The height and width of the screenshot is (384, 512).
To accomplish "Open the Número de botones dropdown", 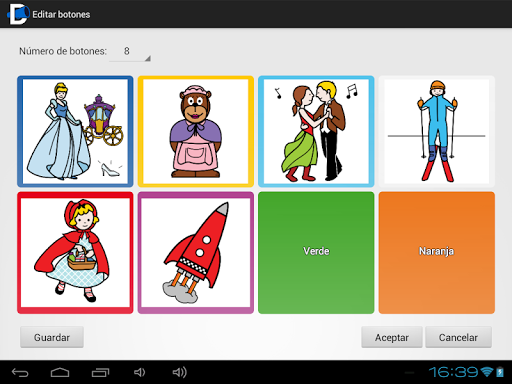I will pos(130,52).
